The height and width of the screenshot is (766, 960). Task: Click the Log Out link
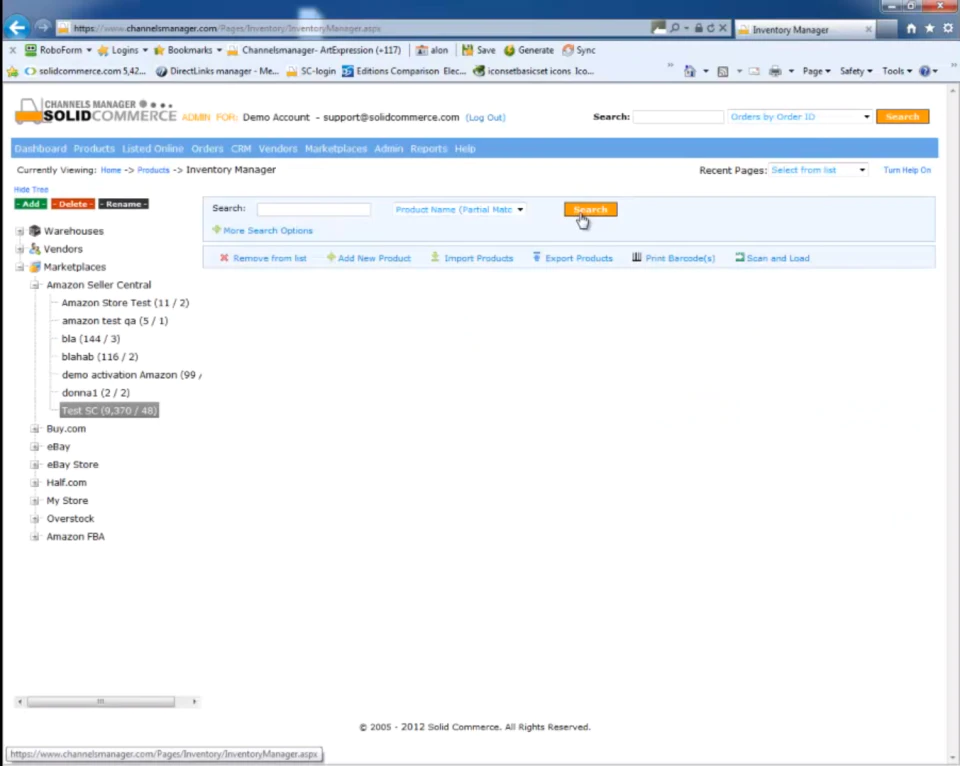click(x=486, y=118)
